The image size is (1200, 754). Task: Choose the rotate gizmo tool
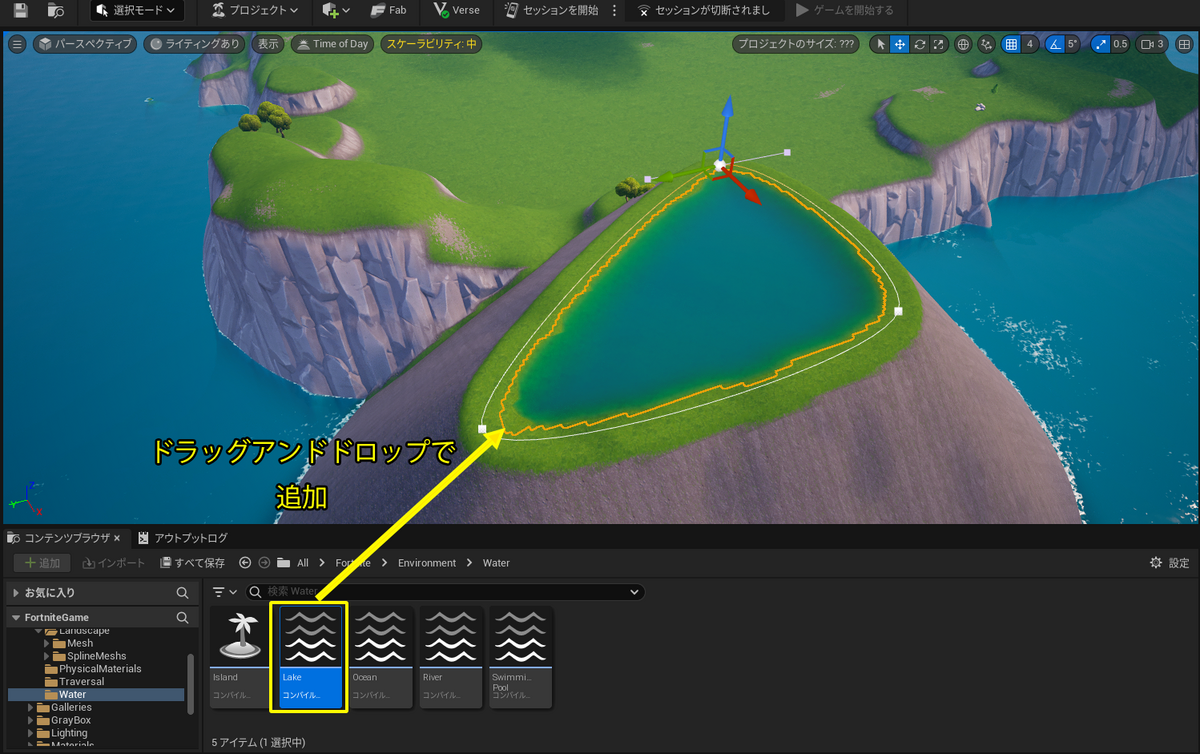919,44
